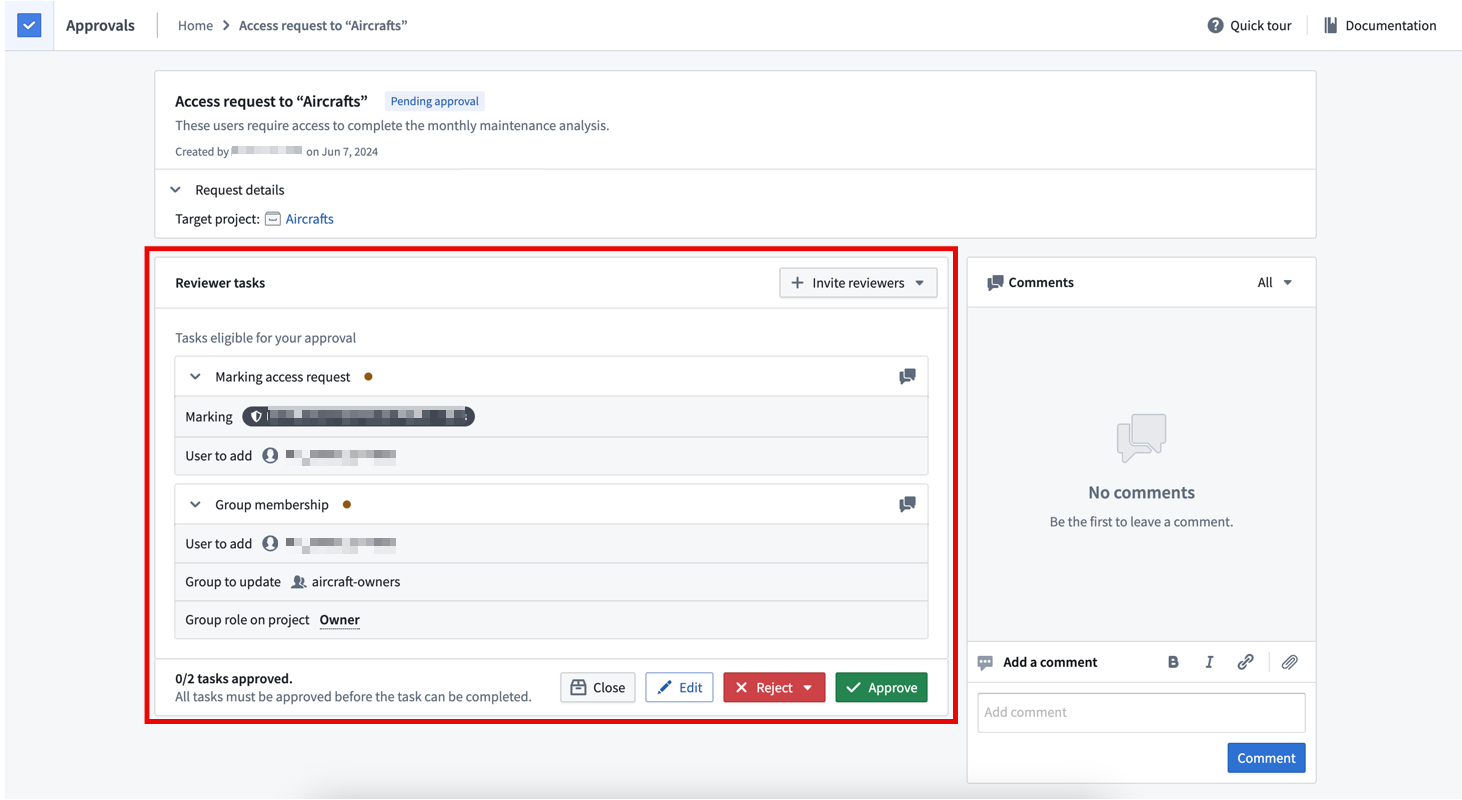Insert a link into comment
1462x800 pixels.
(x=1245, y=662)
